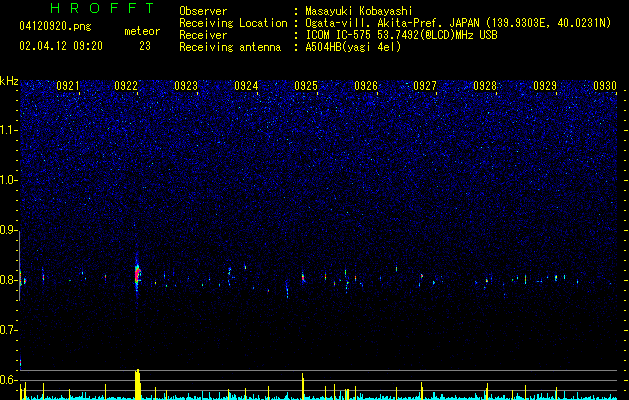Image resolution: width=629 pixels, height=400 pixels.
Task: Click the A504HB(yagi 4el) antenna text
Action: coord(353,47)
